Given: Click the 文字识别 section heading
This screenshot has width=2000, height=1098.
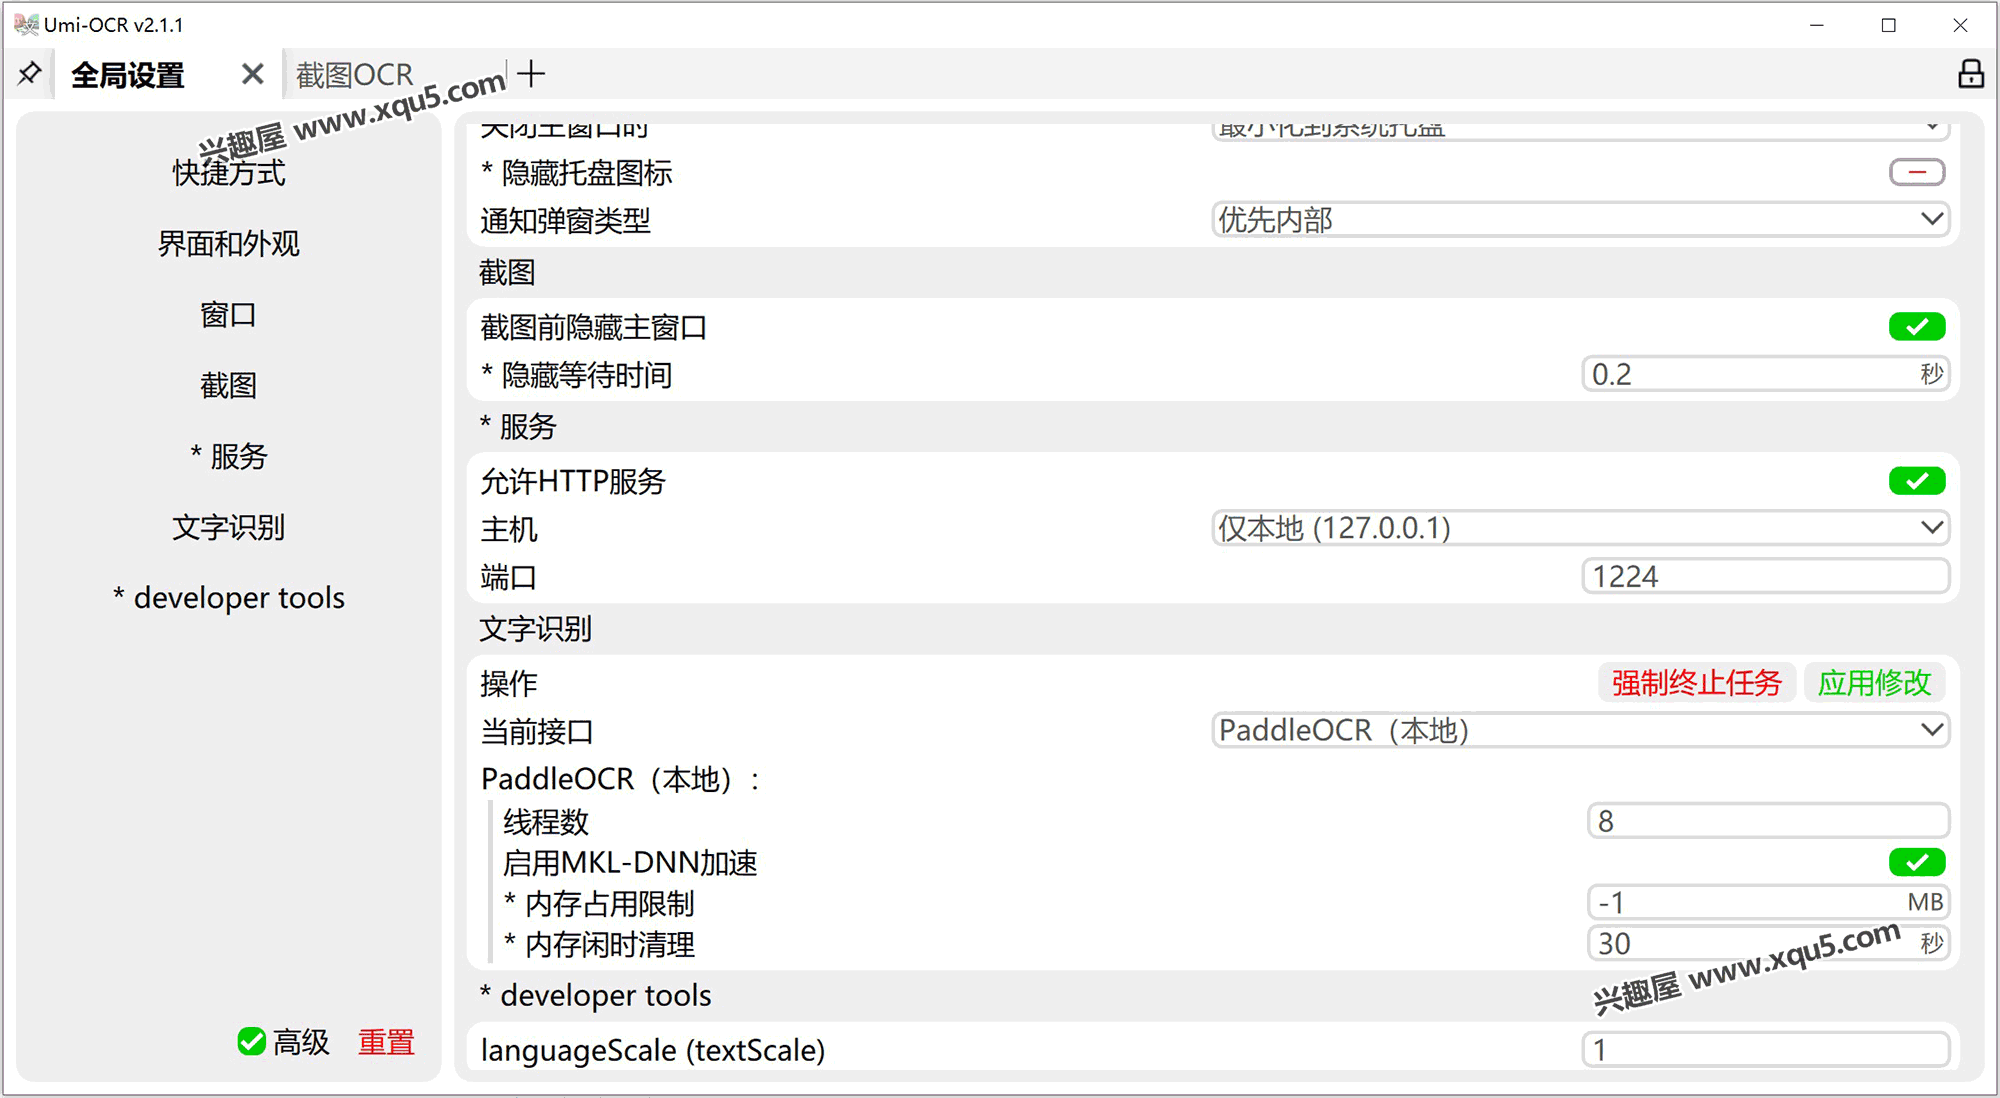Looking at the screenshot, I should (536, 629).
